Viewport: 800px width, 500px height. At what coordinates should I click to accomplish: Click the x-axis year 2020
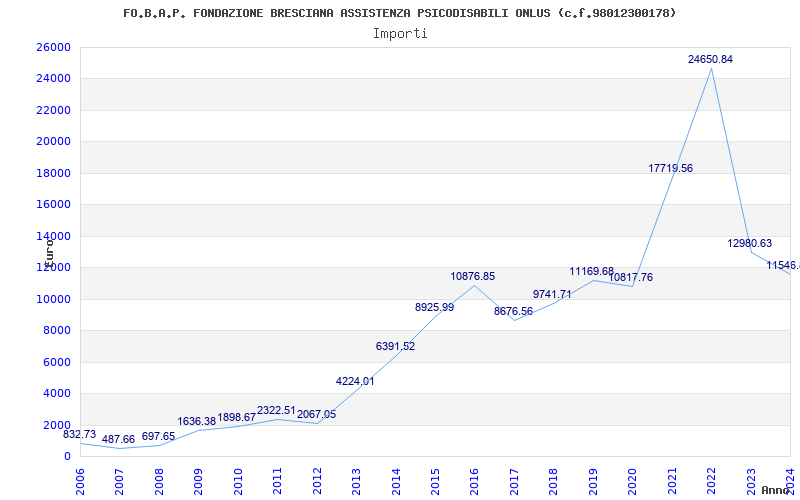(633, 480)
